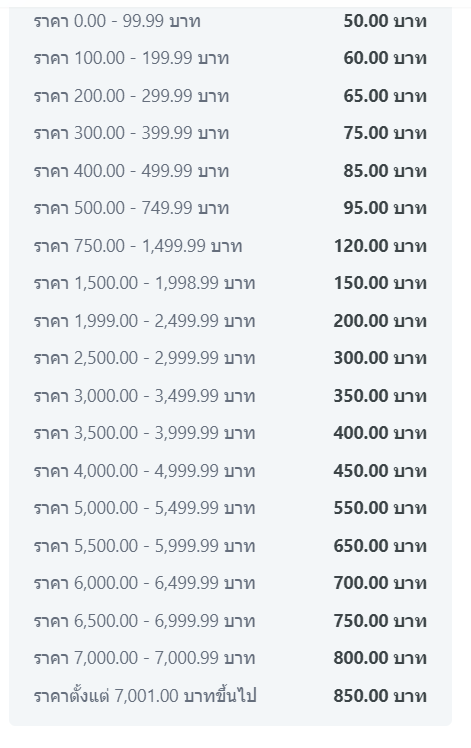Select the 400.00 - 499.99 baht range text
The height and width of the screenshot is (748, 471).
pyautogui.click(x=131, y=171)
